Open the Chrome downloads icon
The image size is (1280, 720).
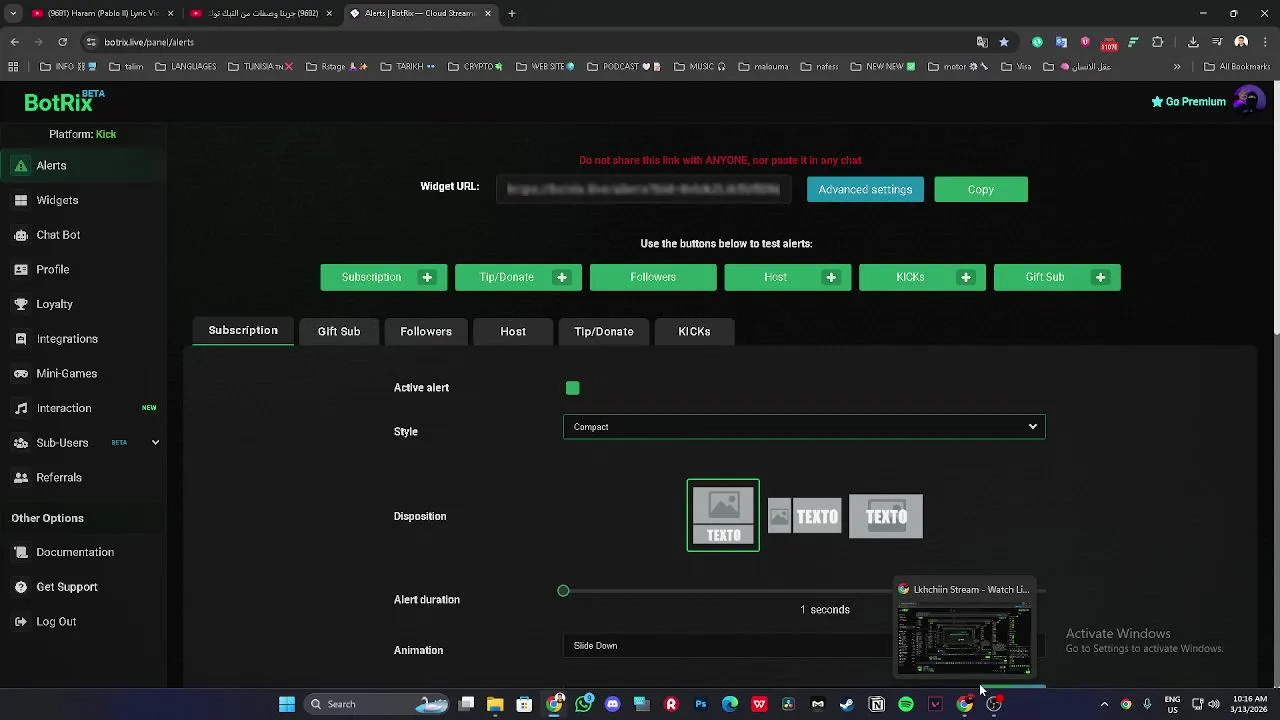coord(1193,42)
